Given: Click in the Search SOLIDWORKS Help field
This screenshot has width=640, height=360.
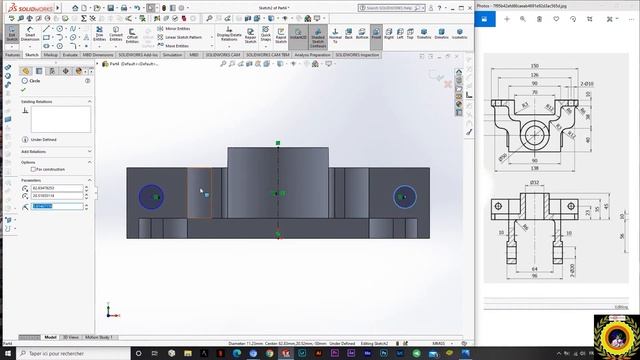Looking at the screenshot, I should click(x=390, y=8).
